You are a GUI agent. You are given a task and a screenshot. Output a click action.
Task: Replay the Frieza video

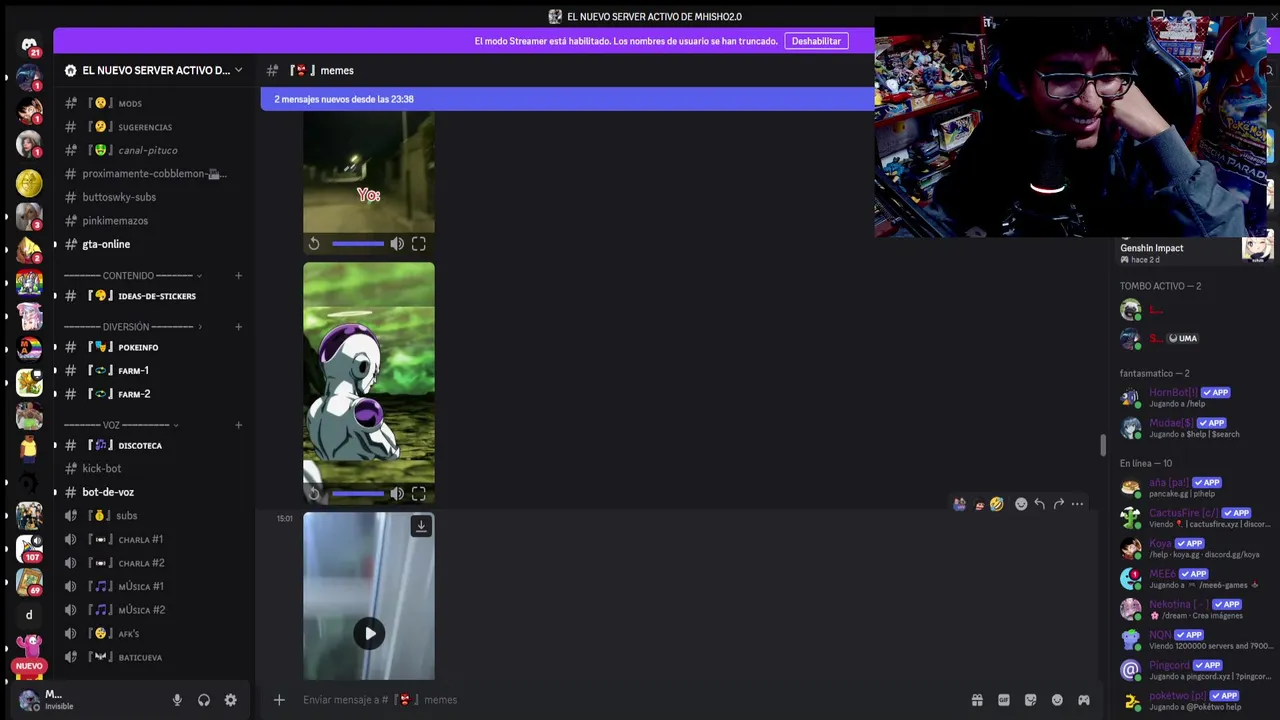point(314,493)
